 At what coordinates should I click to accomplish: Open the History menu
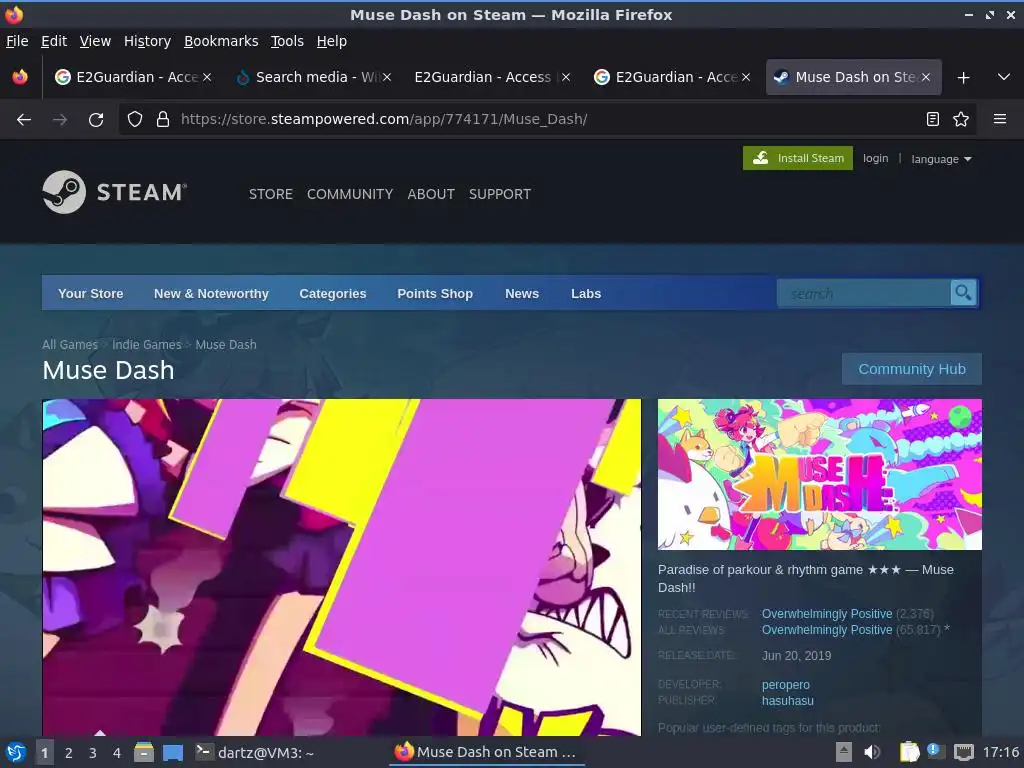coord(147,41)
